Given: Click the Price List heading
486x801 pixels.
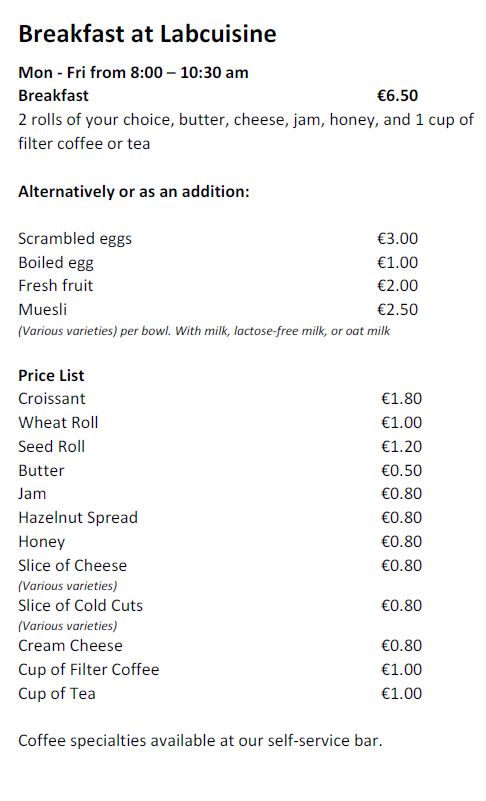Looking at the screenshot, I should click(x=51, y=375).
